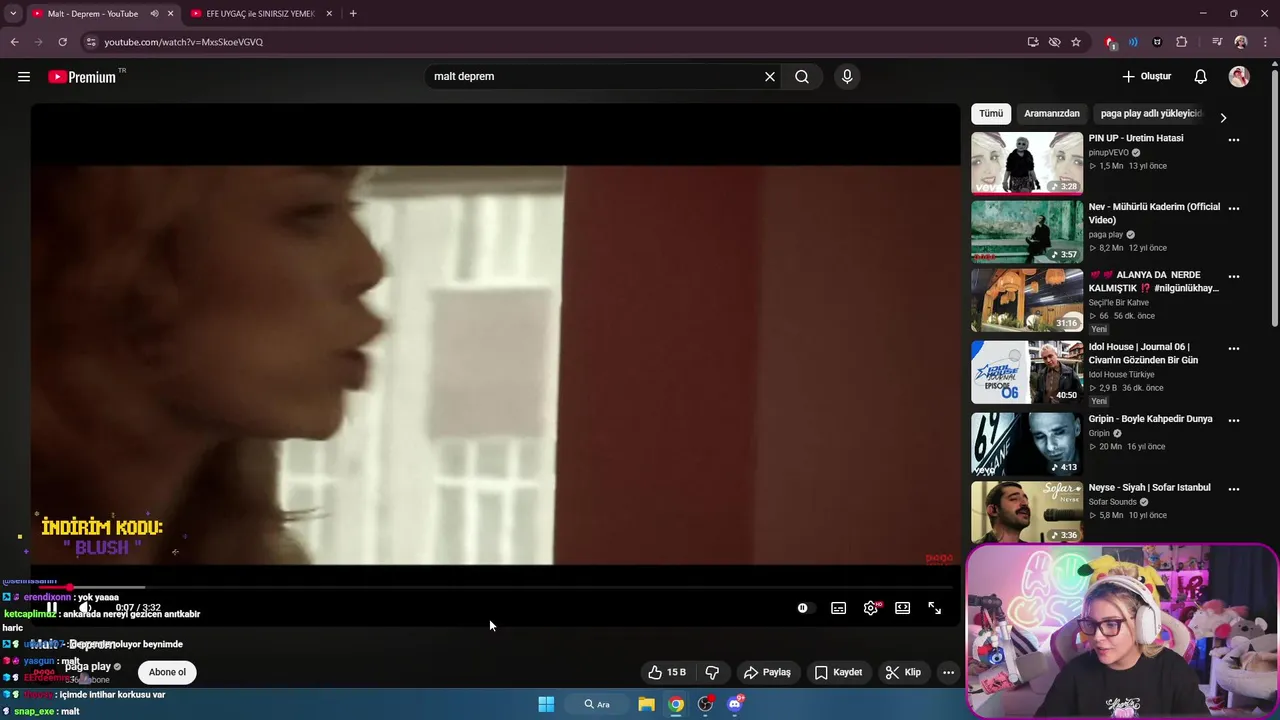Open File Explorer from the taskbar
This screenshot has height=720, width=1280.
[647, 704]
